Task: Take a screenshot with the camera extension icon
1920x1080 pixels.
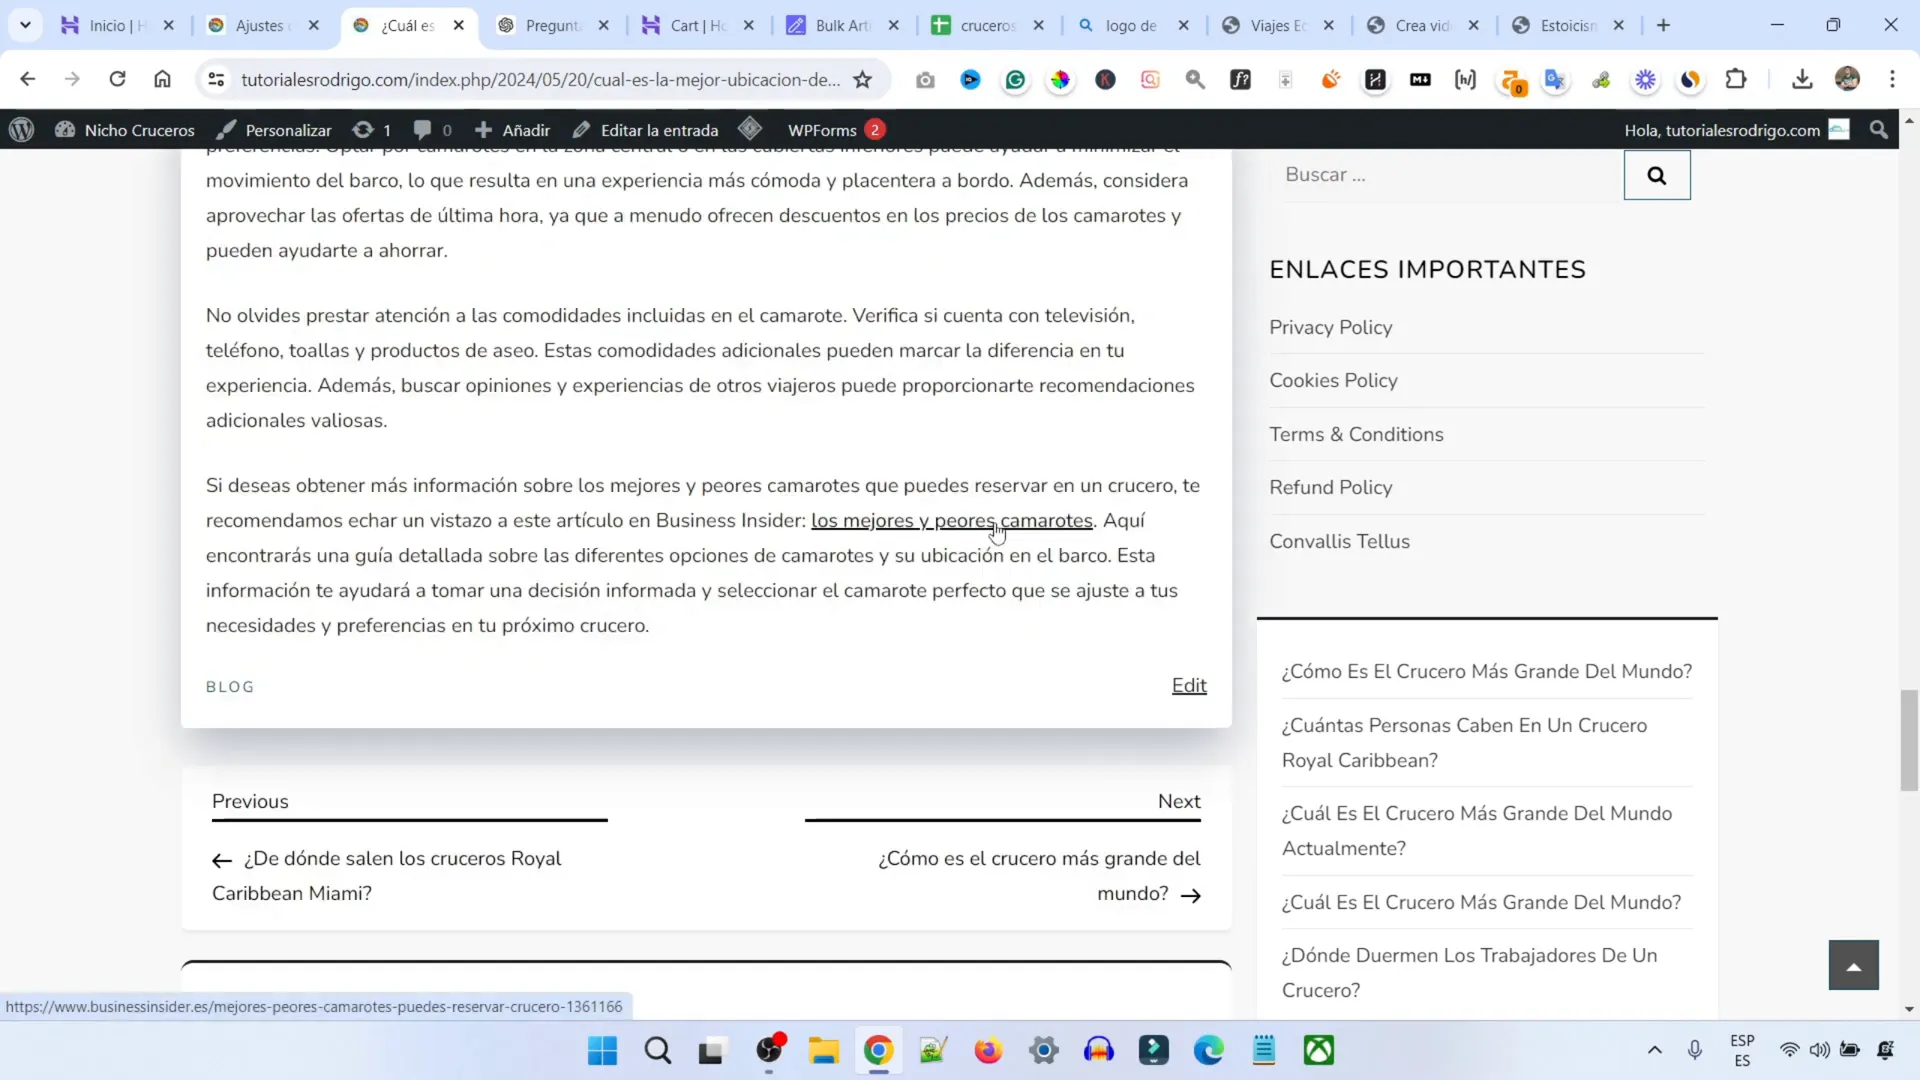Action: (x=925, y=79)
